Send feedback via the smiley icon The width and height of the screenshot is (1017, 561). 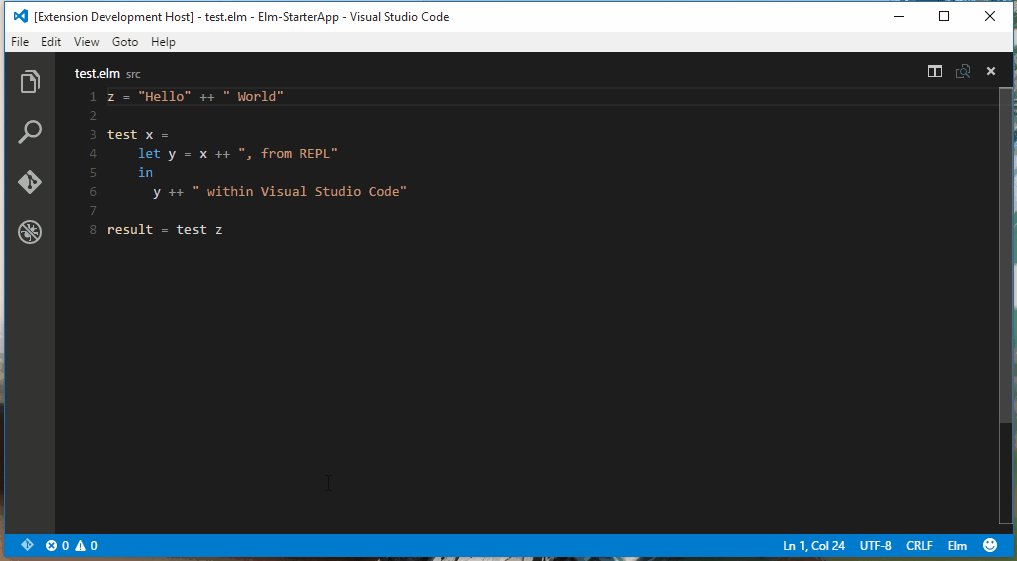(x=990, y=545)
